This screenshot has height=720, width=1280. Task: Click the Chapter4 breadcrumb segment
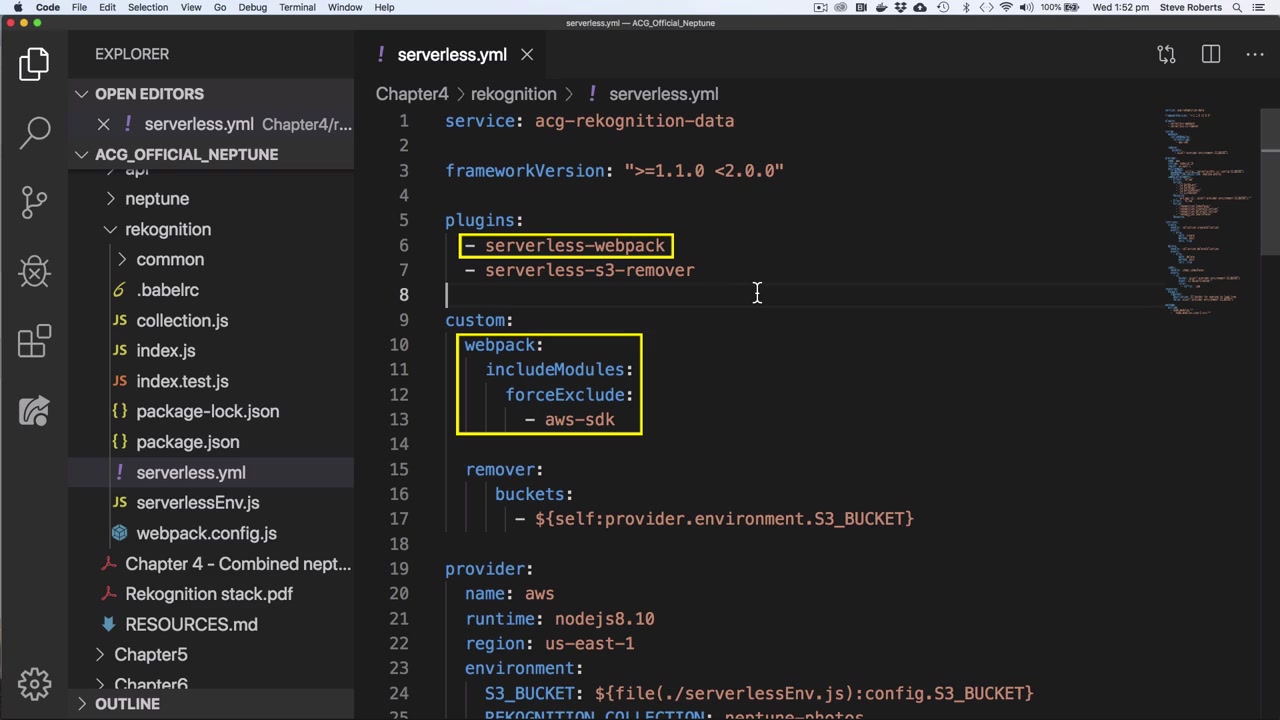coord(412,94)
